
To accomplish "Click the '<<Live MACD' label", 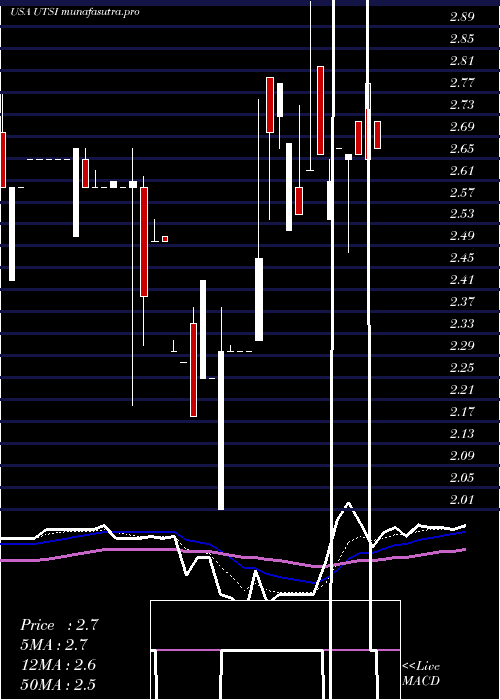I will pyautogui.click(x=421, y=674).
